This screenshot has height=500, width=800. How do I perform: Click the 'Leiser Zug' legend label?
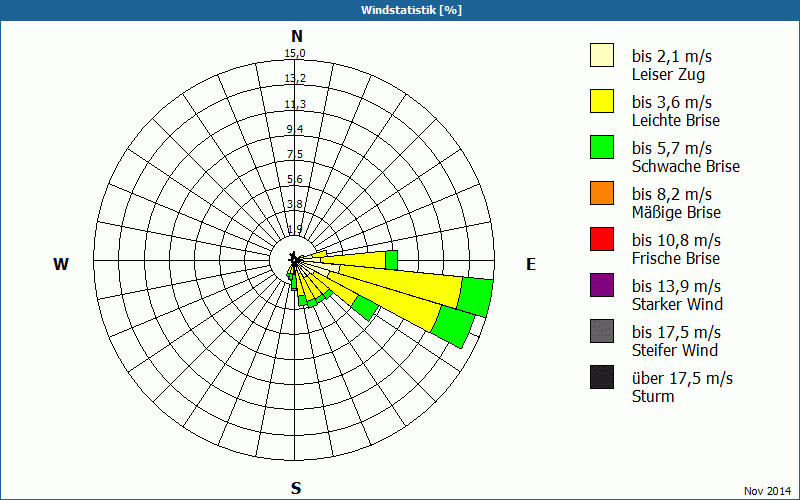pyautogui.click(x=668, y=74)
